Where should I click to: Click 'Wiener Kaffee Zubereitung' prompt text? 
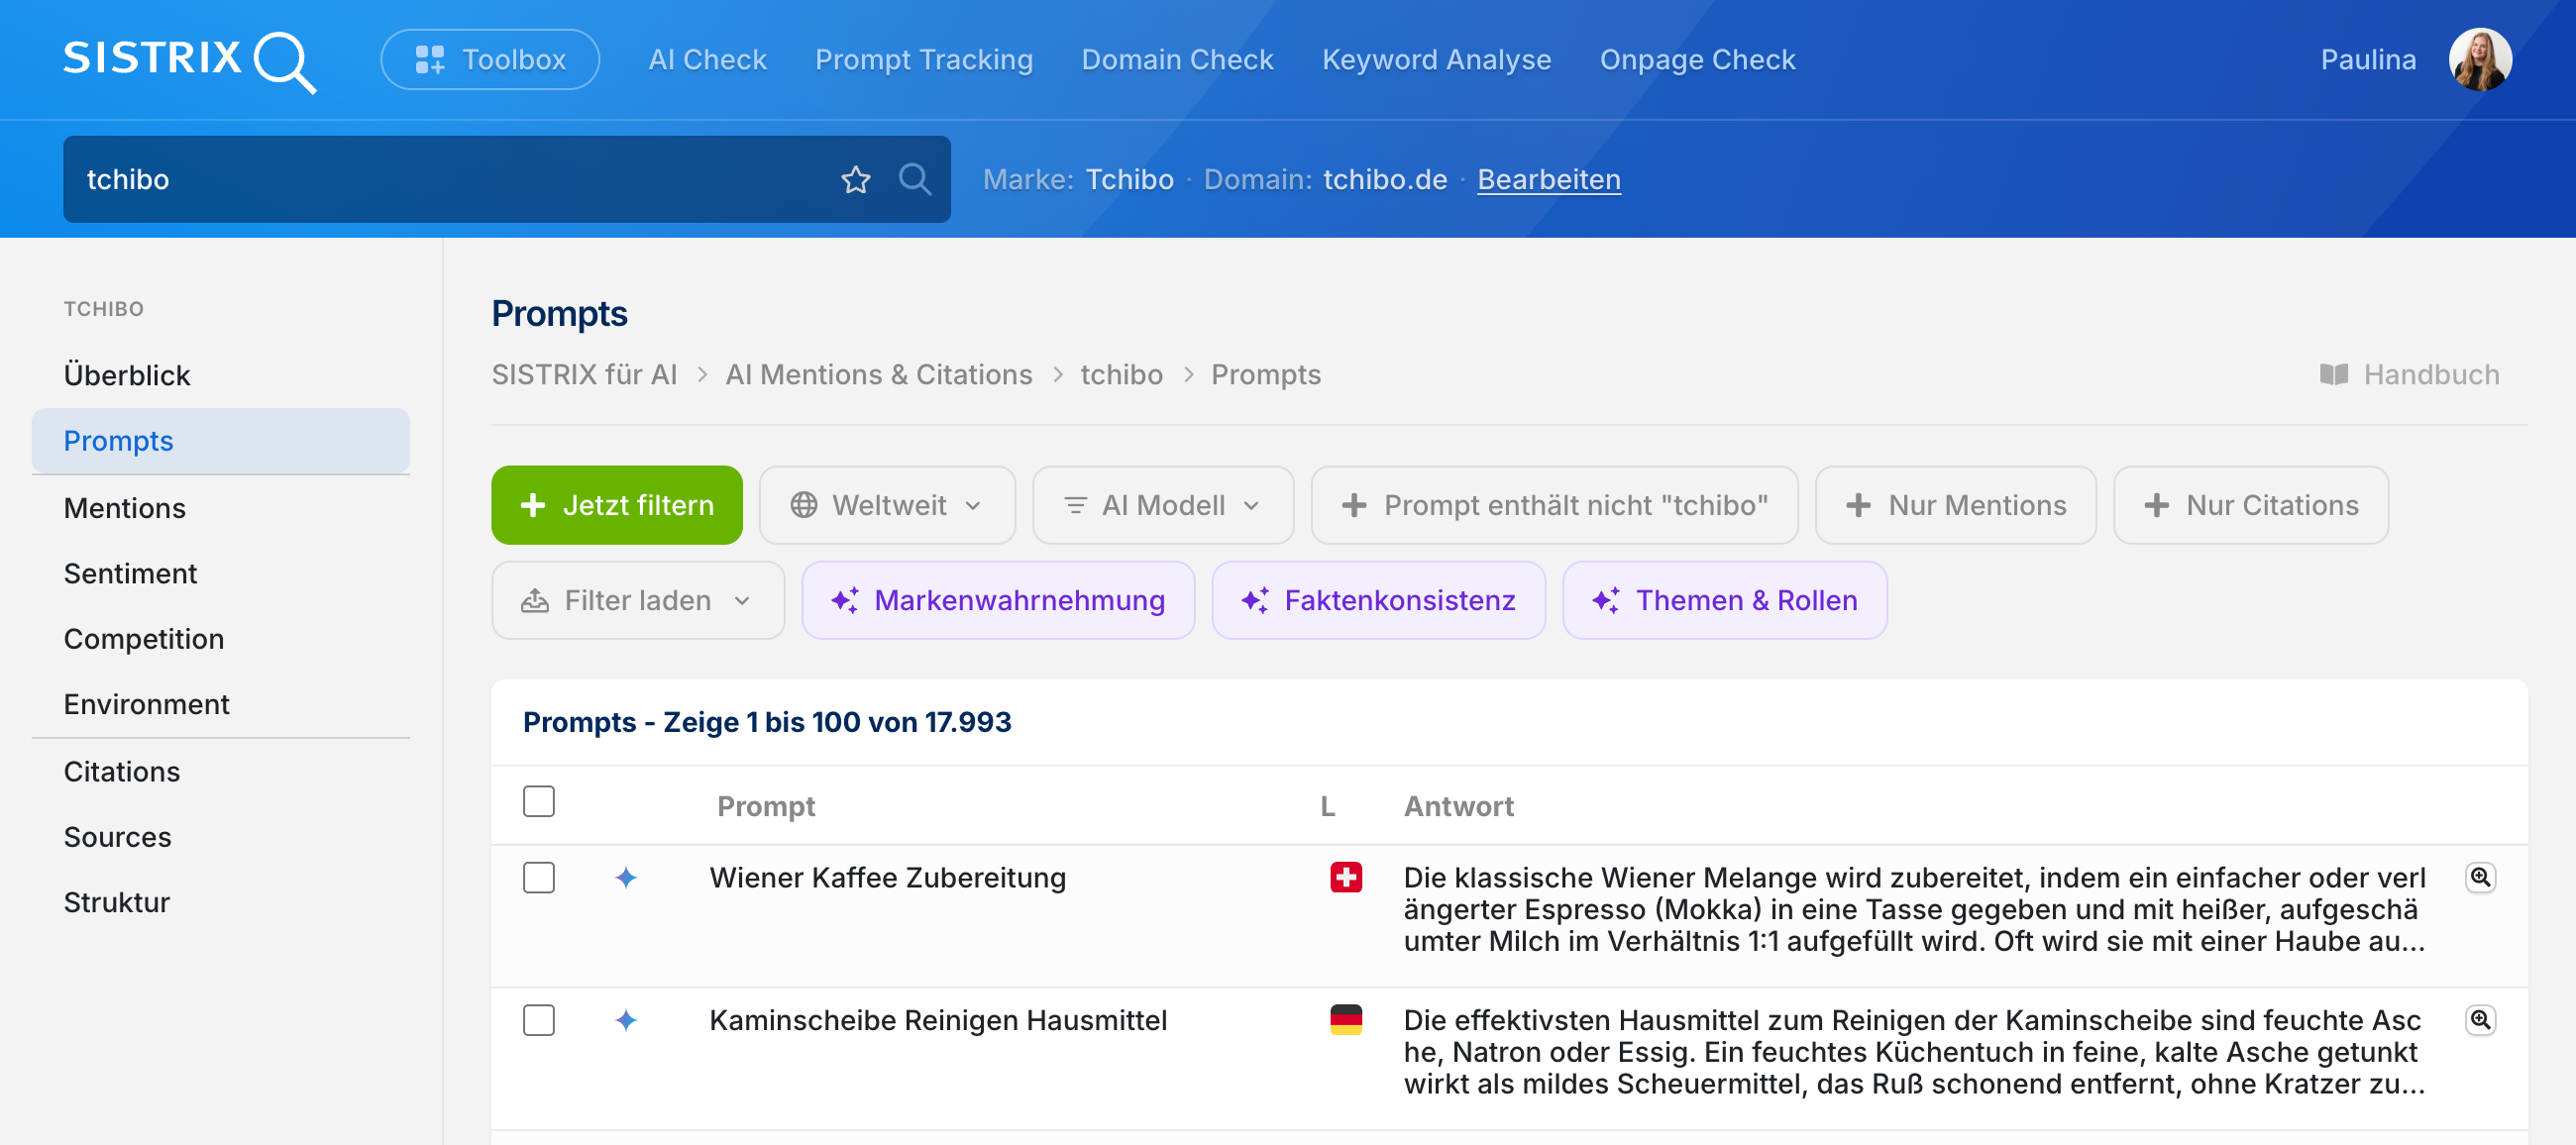[x=888, y=878]
